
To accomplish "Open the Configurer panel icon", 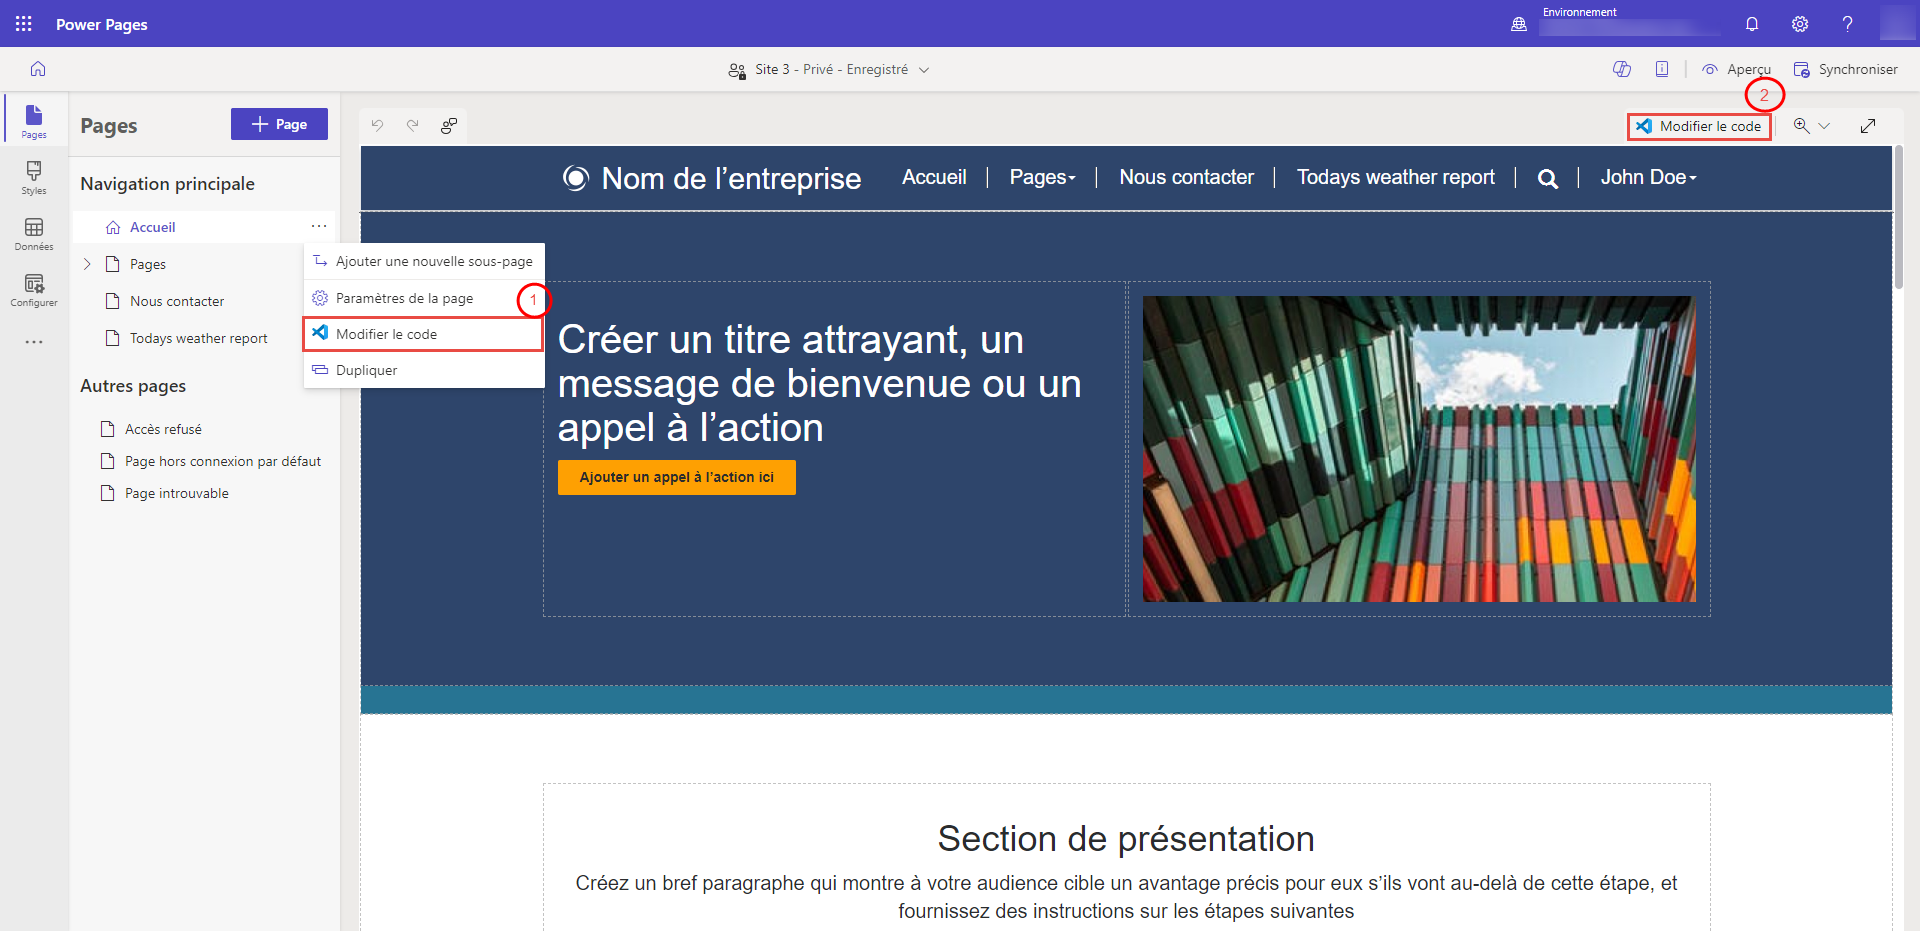I will [33, 289].
